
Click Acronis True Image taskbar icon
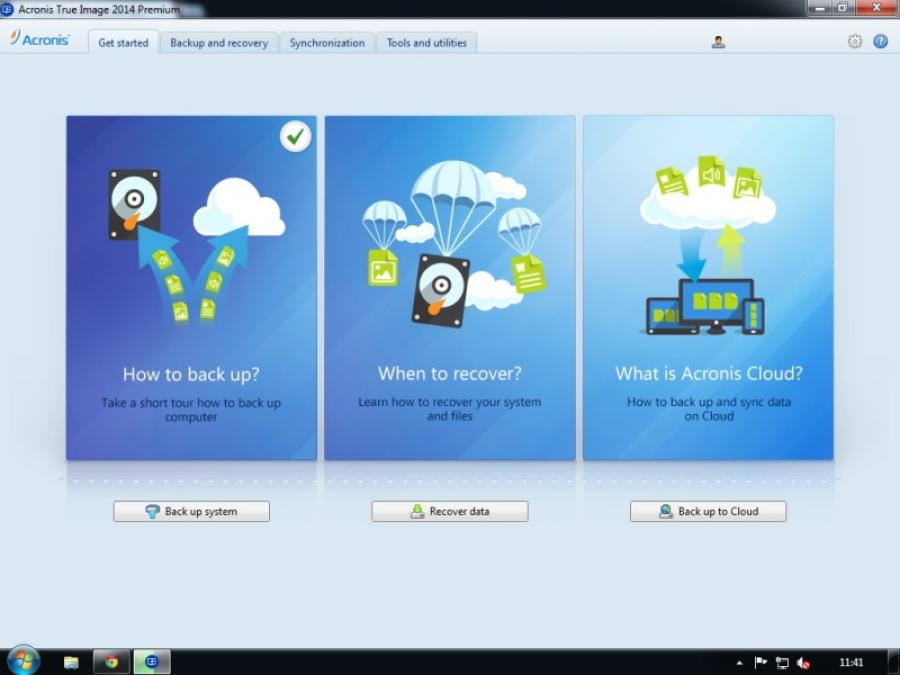[152, 662]
